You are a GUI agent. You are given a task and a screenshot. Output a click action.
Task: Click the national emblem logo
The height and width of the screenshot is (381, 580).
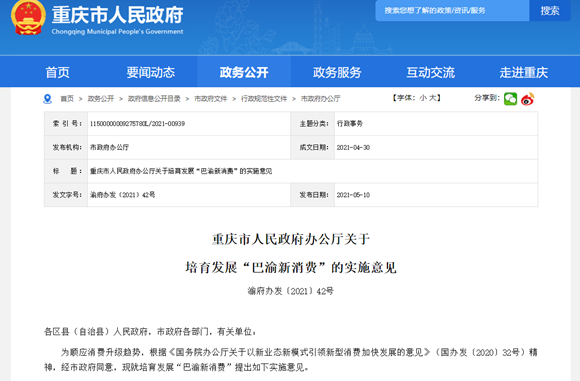pyautogui.click(x=28, y=18)
